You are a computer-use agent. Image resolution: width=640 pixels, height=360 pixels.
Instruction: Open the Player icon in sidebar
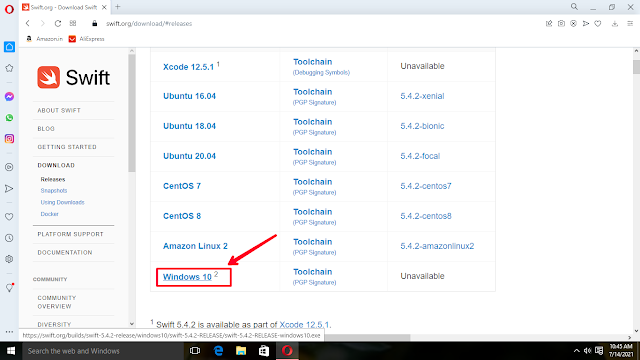pyautogui.click(x=9, y=167)
